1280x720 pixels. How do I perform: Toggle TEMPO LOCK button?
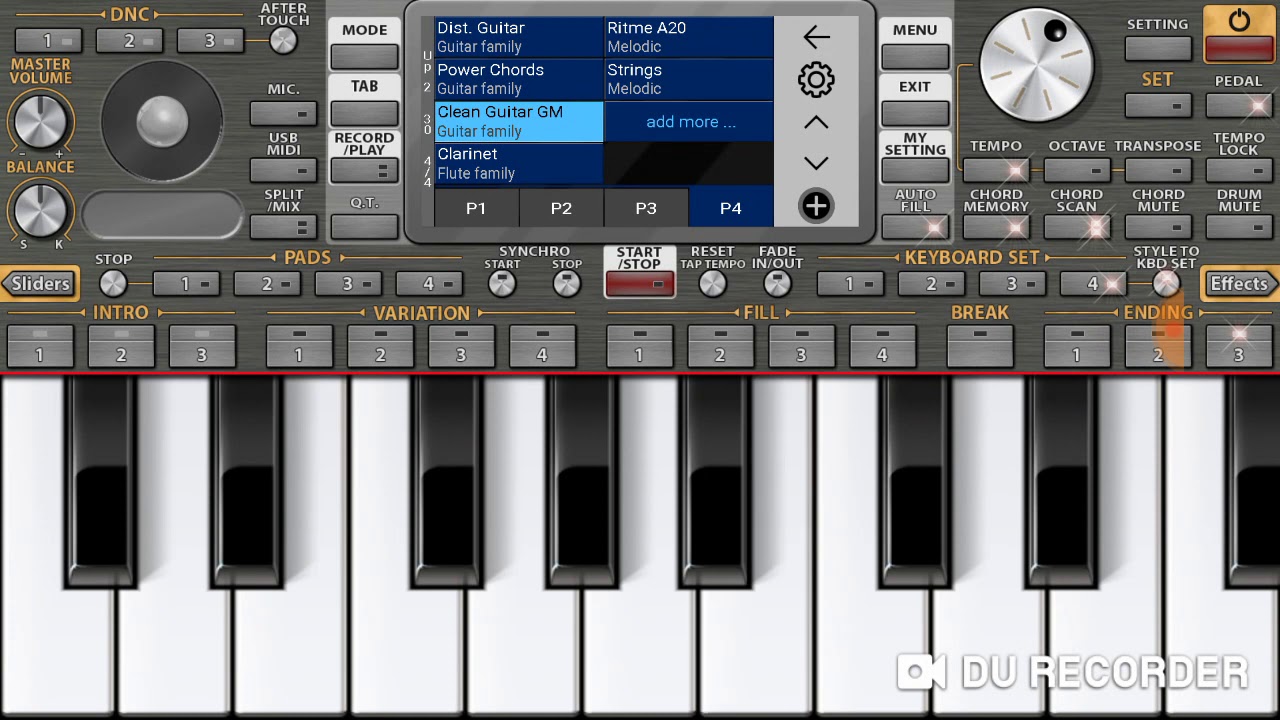click(x=1239, y=170)
